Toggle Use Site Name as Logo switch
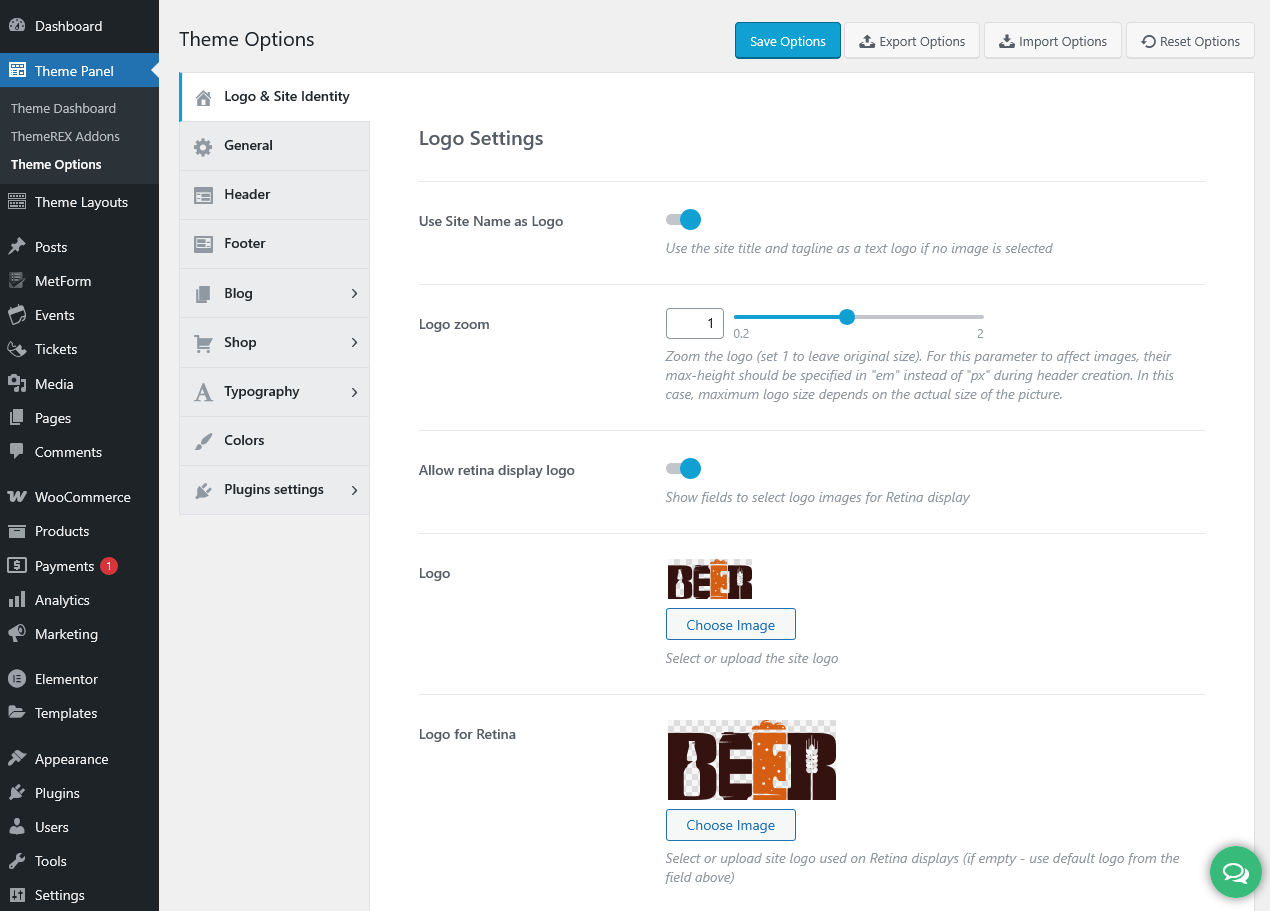1270x911 pixels. [684, 220]
